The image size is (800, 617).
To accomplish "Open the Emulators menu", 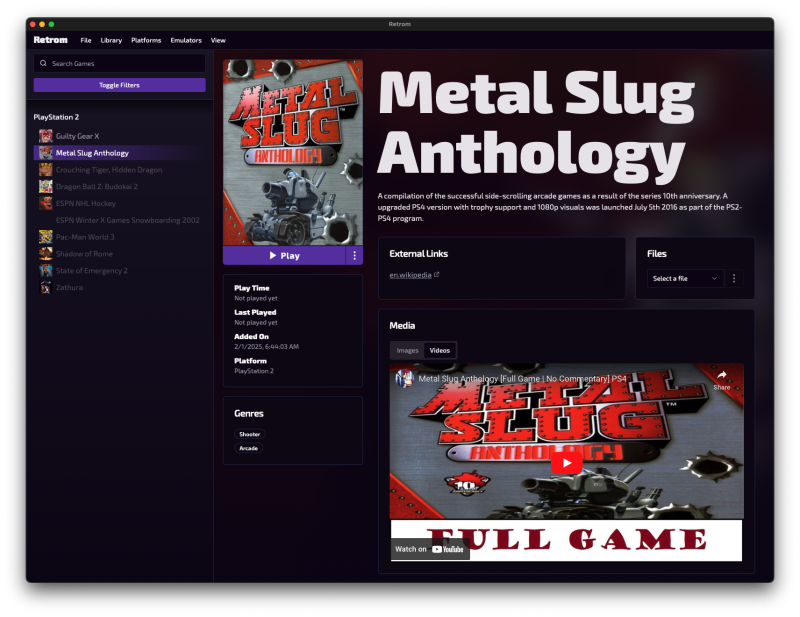I will point(186,40).
